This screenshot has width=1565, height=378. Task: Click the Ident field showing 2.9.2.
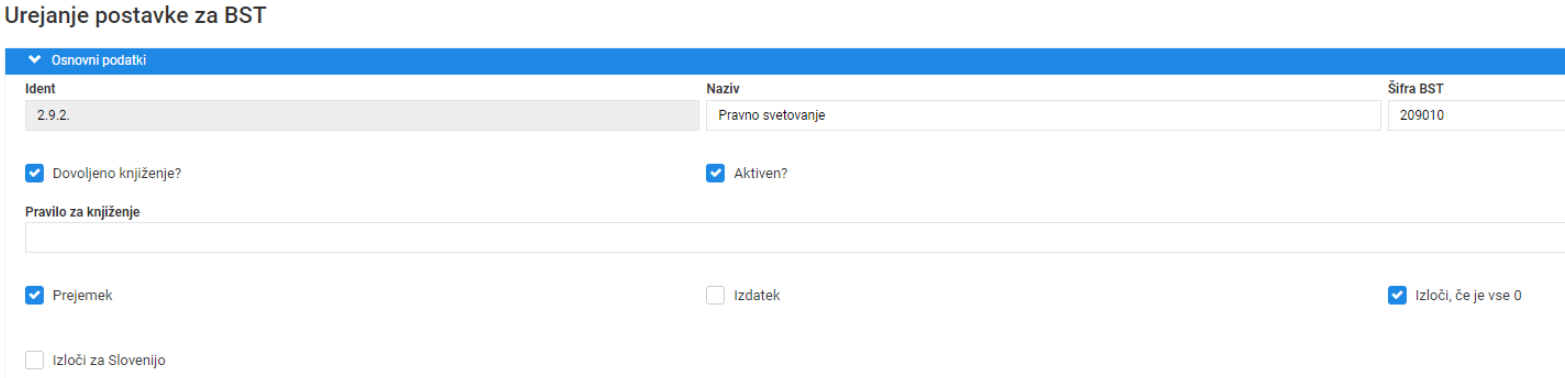(362, 115)
